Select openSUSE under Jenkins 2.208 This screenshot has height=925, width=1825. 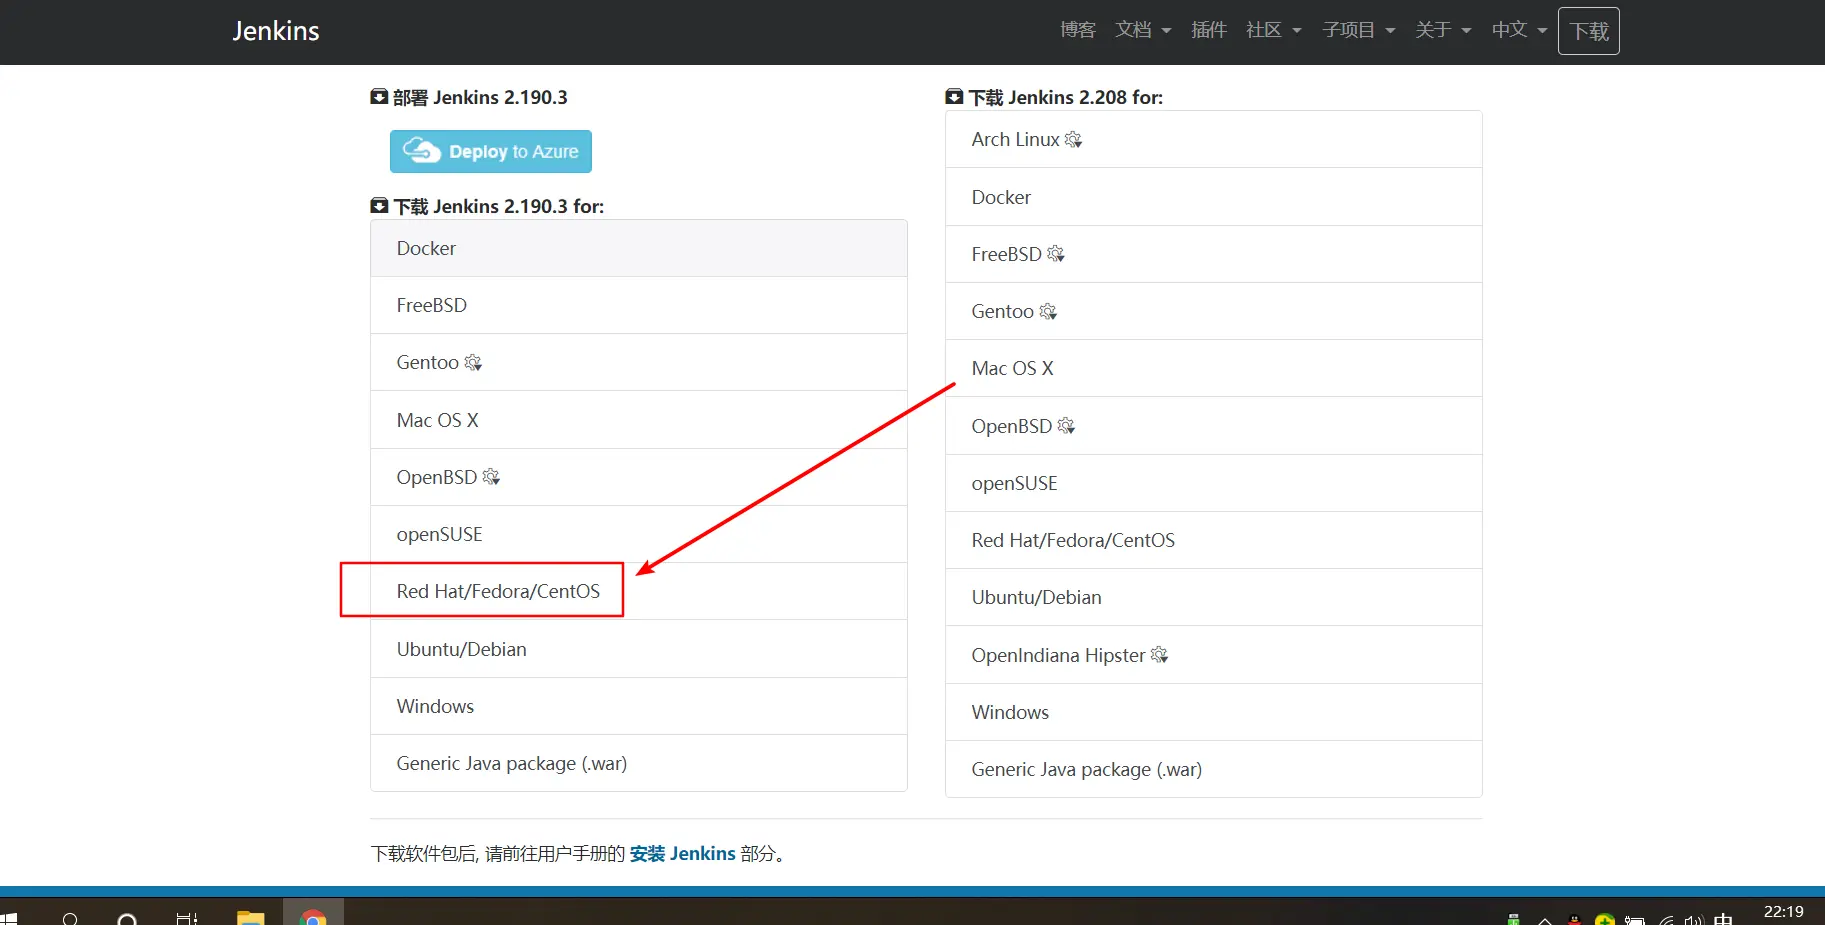point(1214,483)
